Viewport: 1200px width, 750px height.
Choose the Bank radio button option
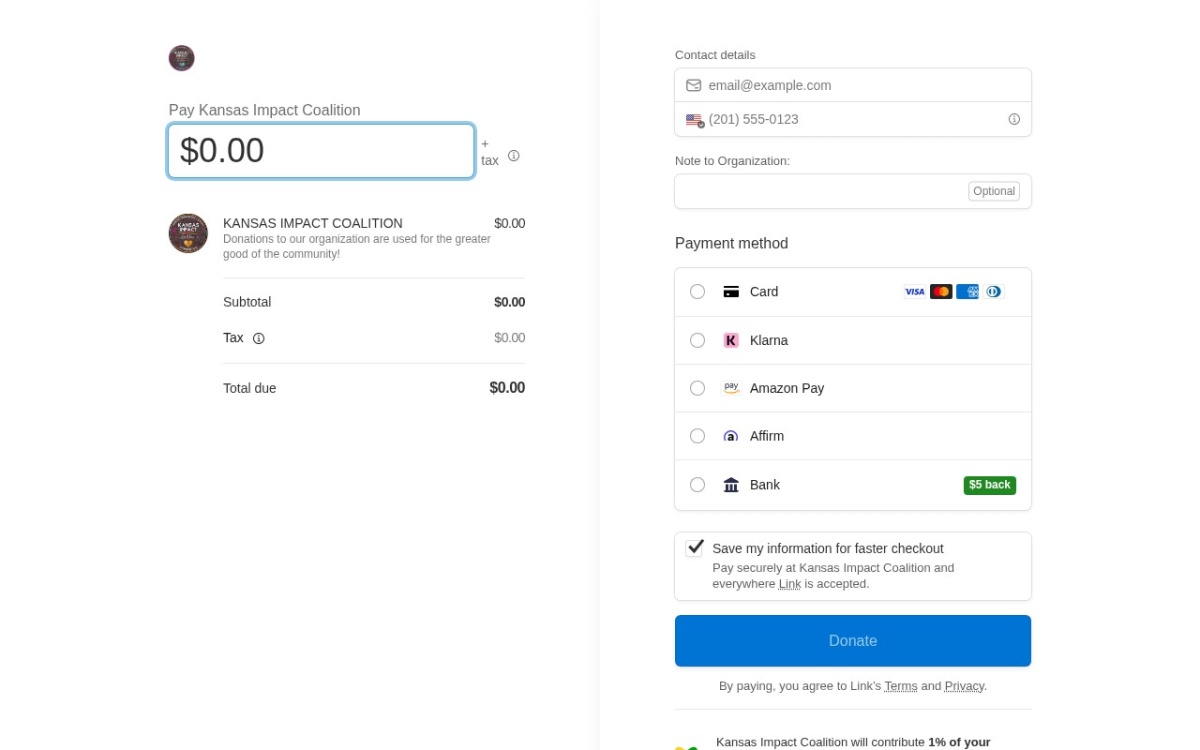pos(698,485)
